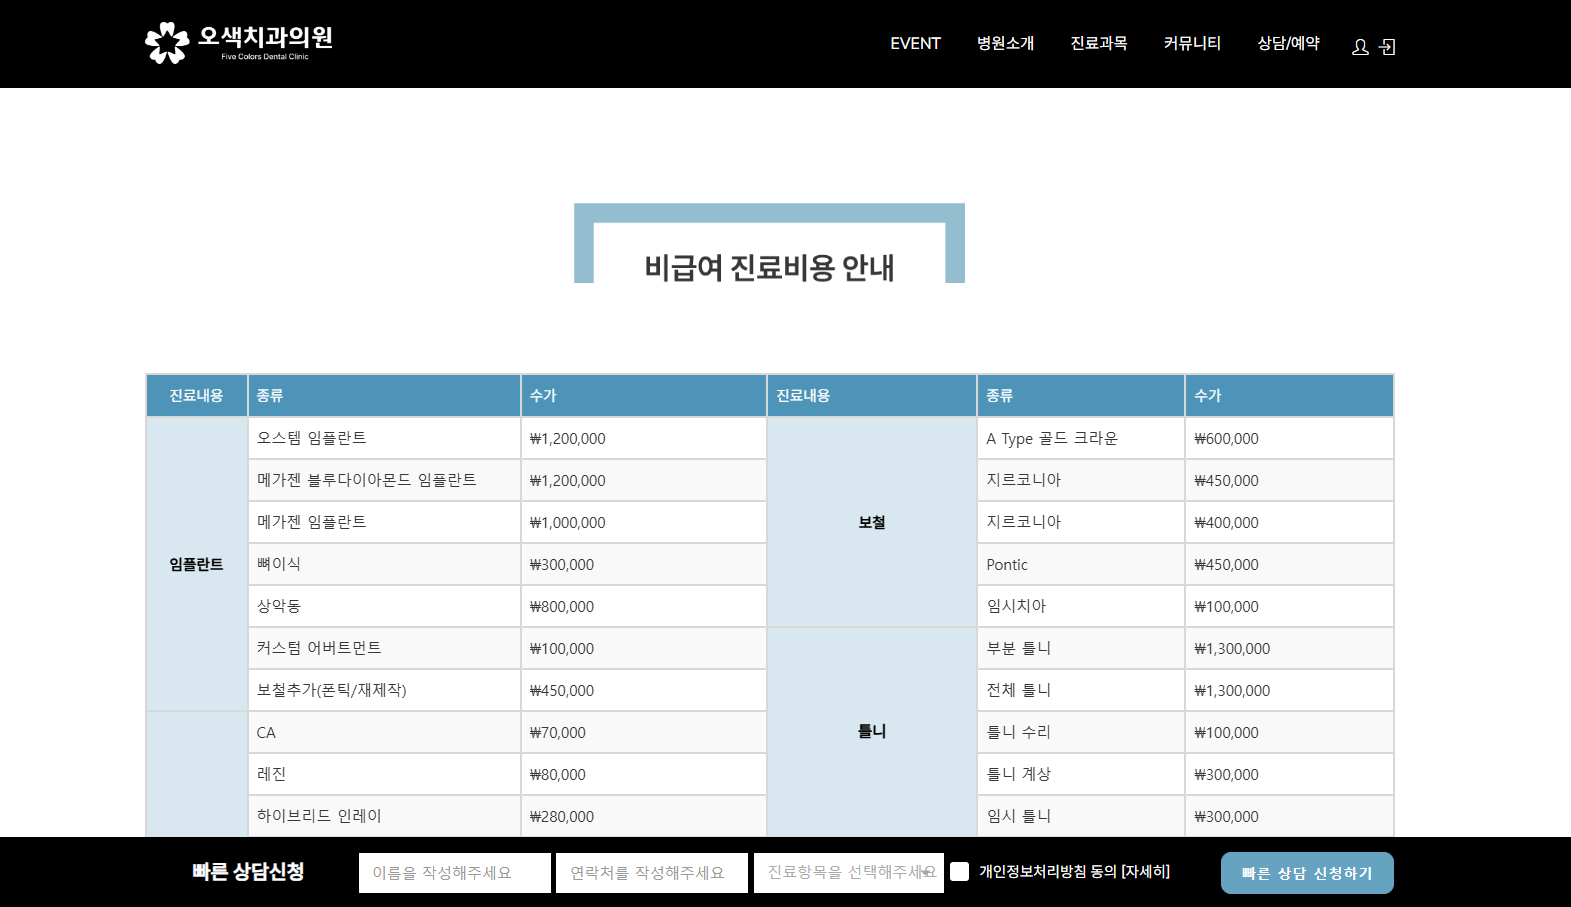The height and width of the screenshot is (907, 1571).
Task: Focus the 이름을 작성해주세요 input field
Action: [x=455, y=873]
